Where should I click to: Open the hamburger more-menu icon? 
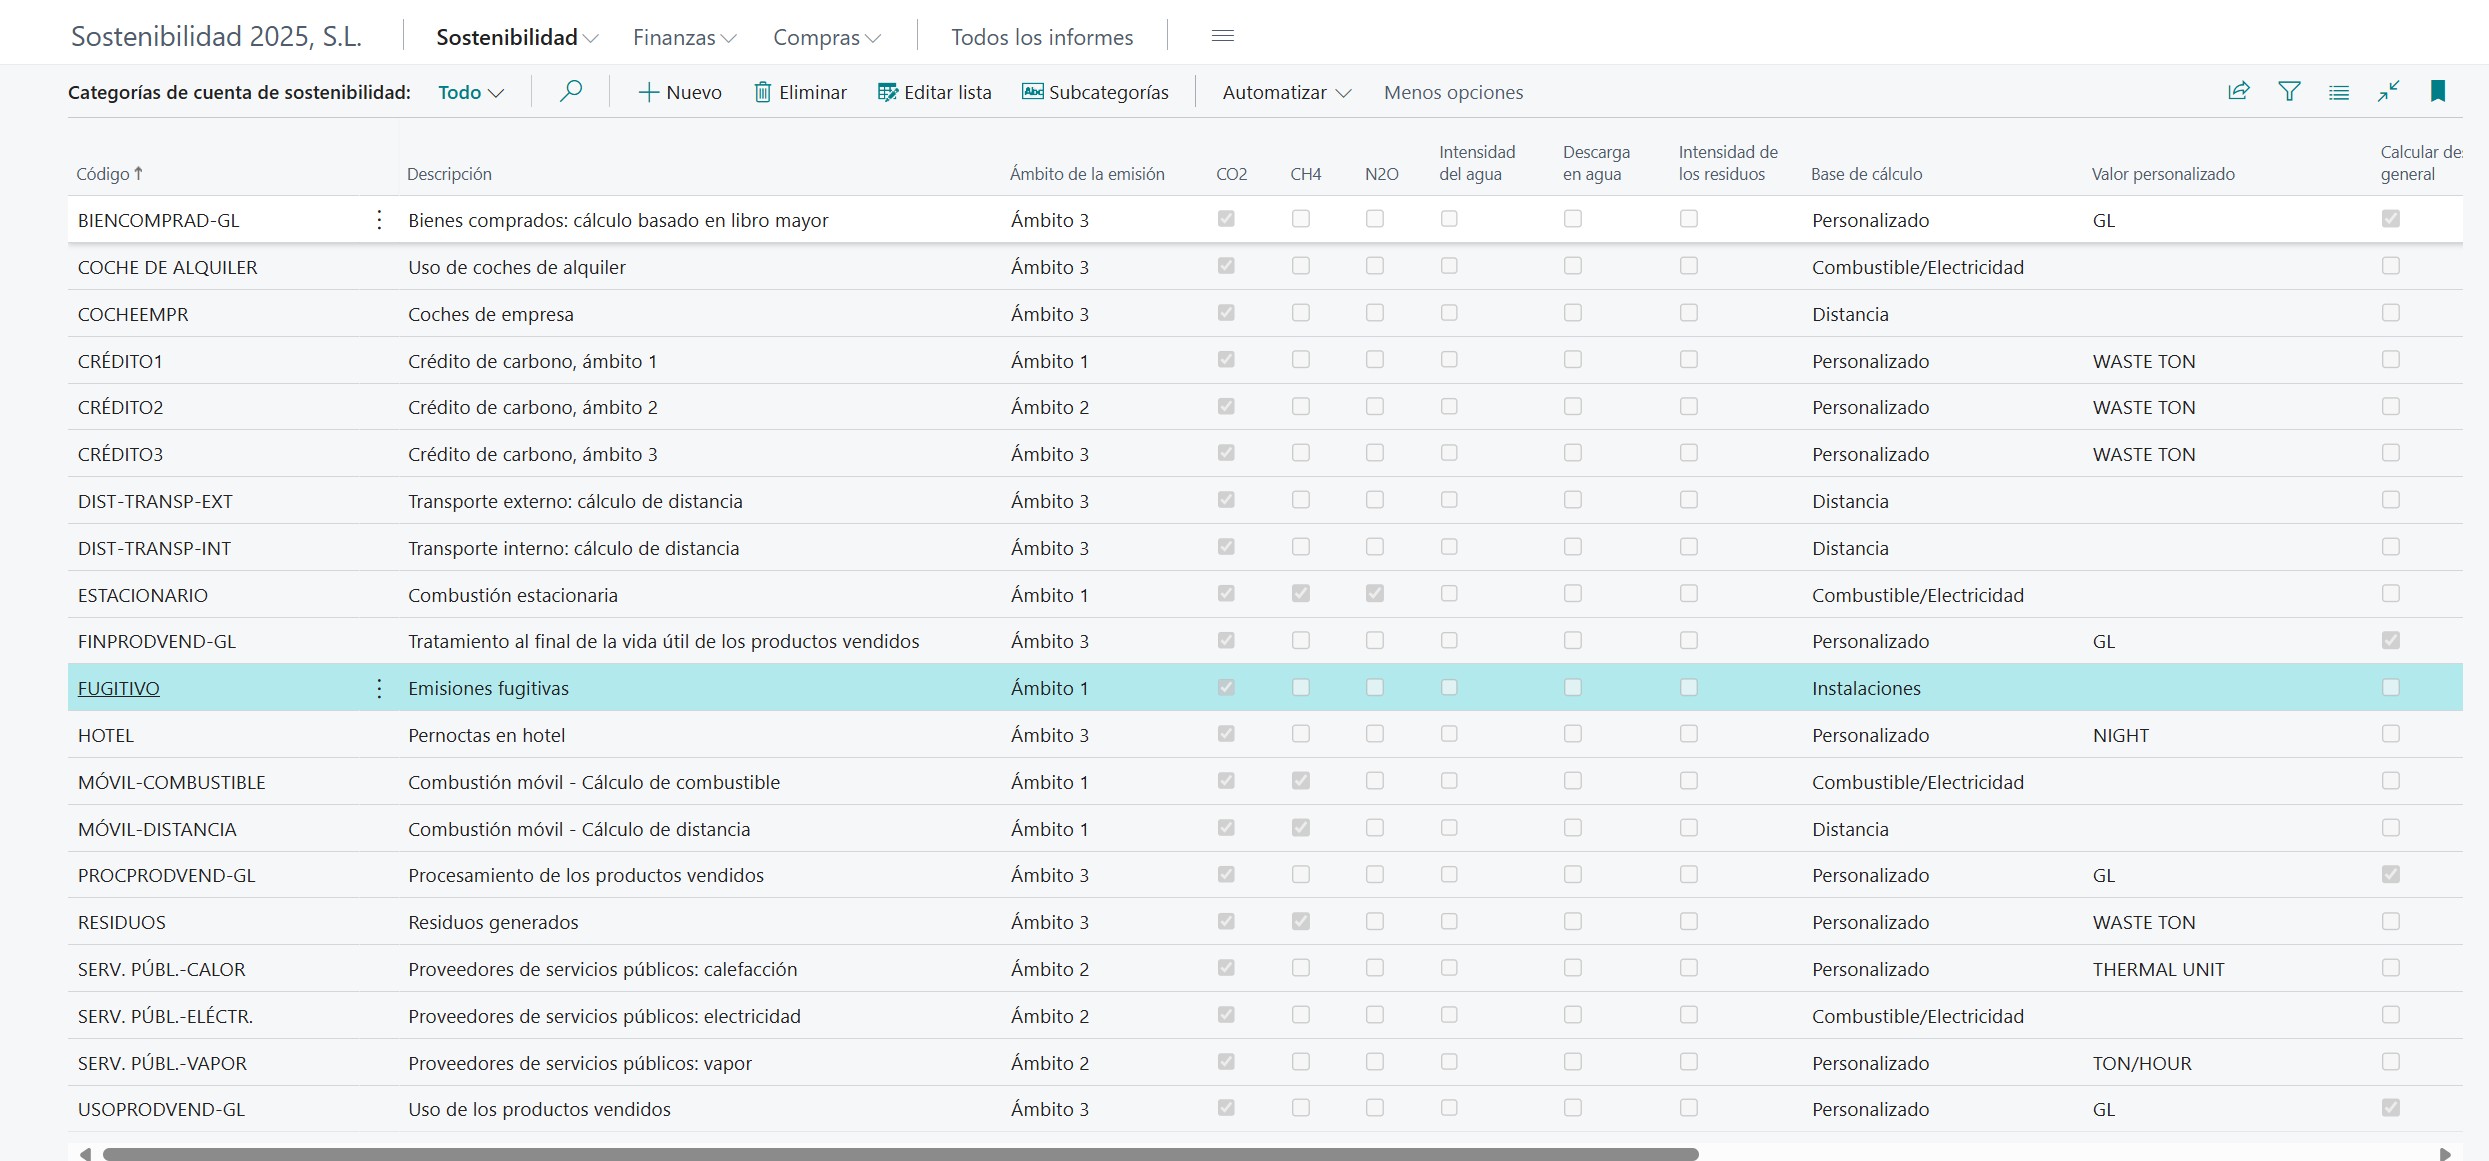[1222, 36]
